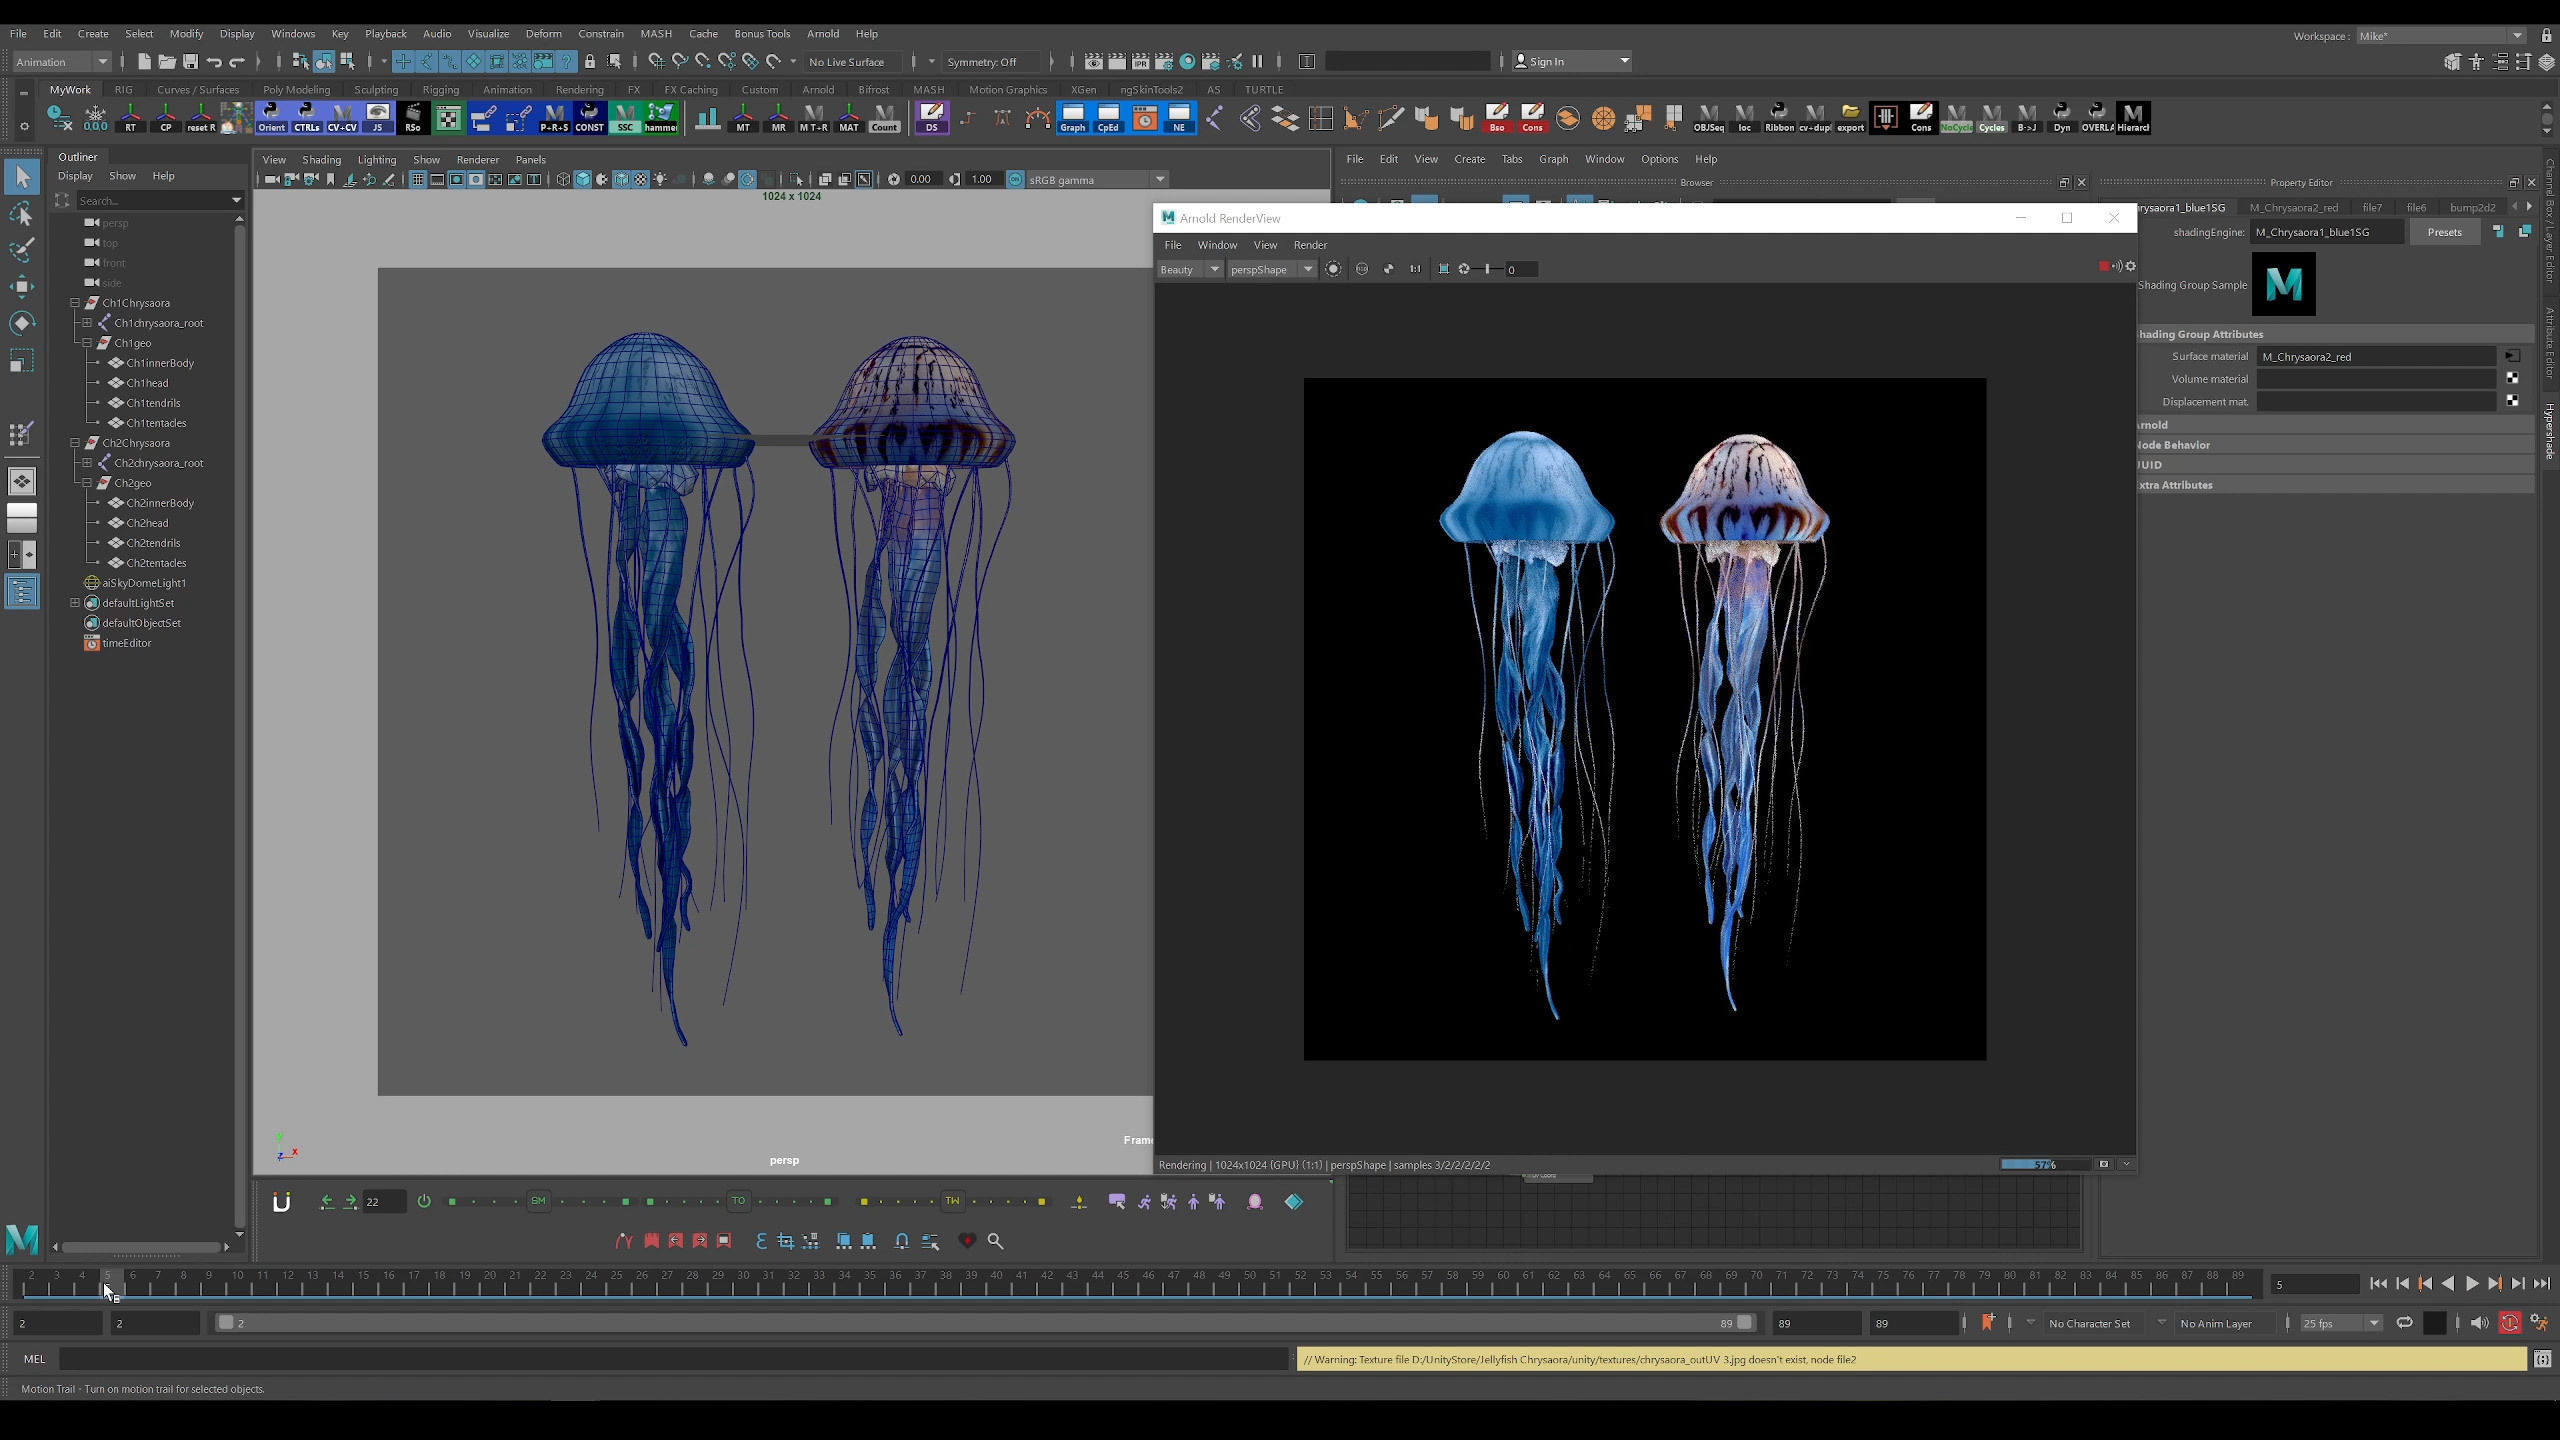Click the time range slider bar
The height and width of the screenshot is (1440, 2560).
[x=985, y=1323]
